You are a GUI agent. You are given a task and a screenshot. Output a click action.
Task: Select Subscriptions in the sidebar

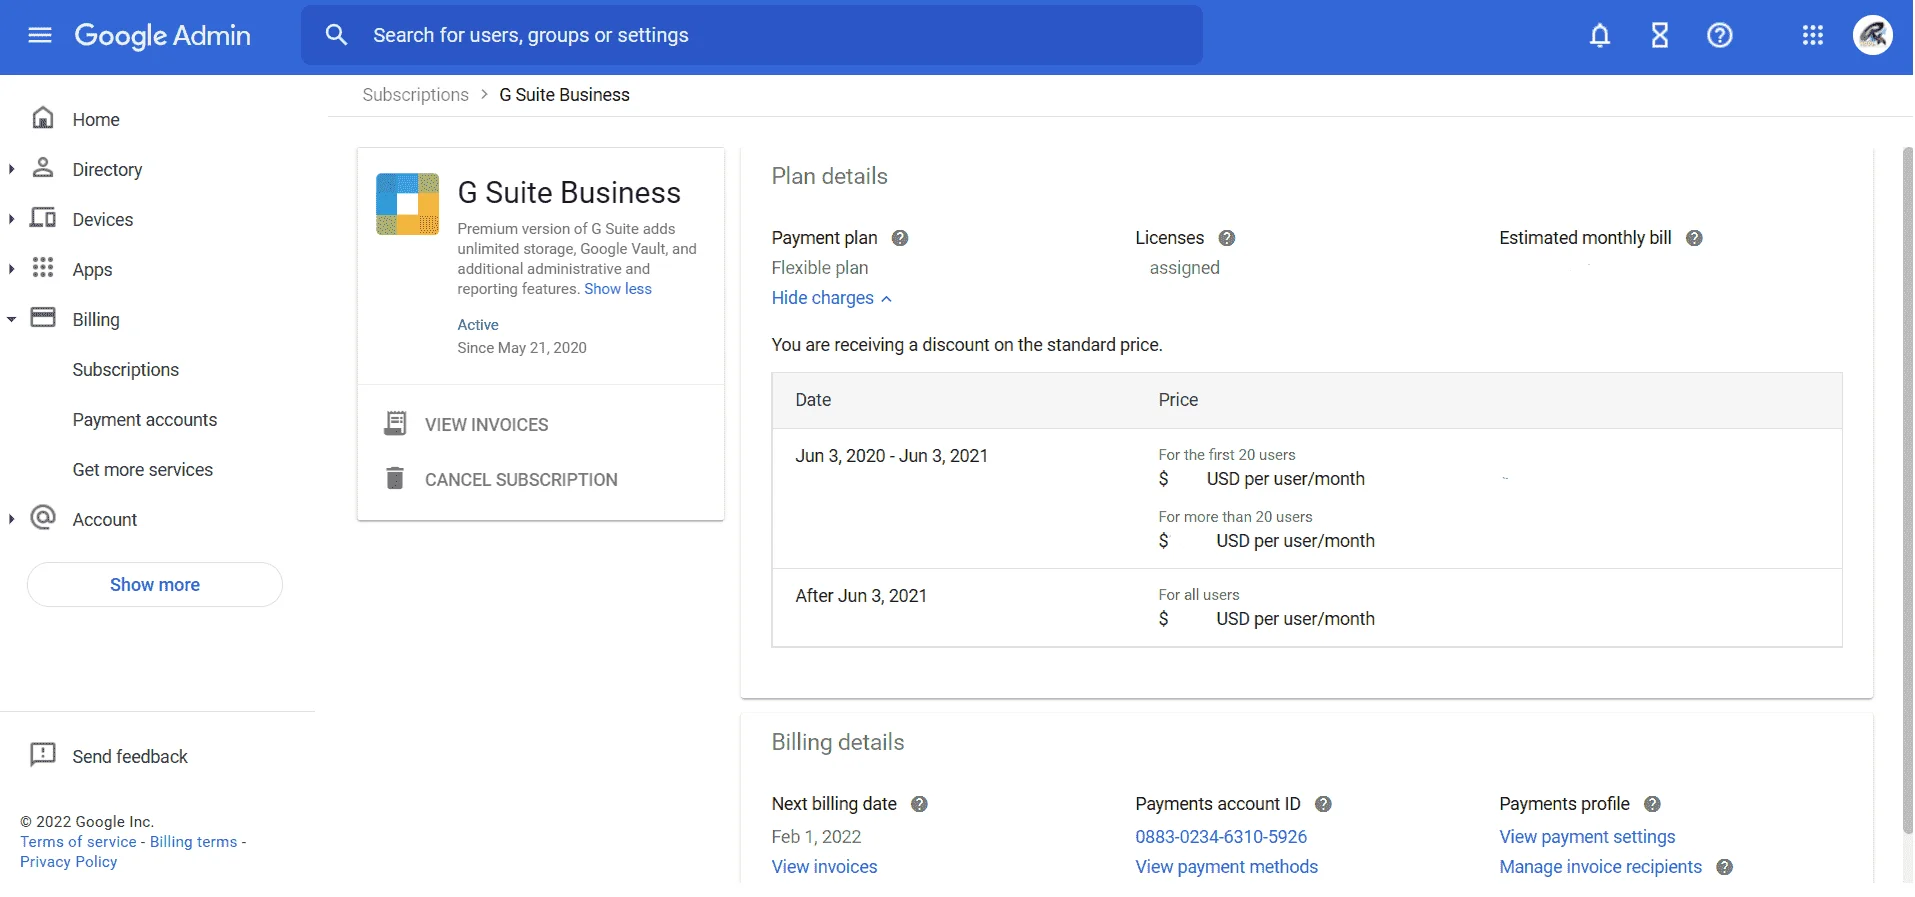pyautogui.click(x=126, y=370)
